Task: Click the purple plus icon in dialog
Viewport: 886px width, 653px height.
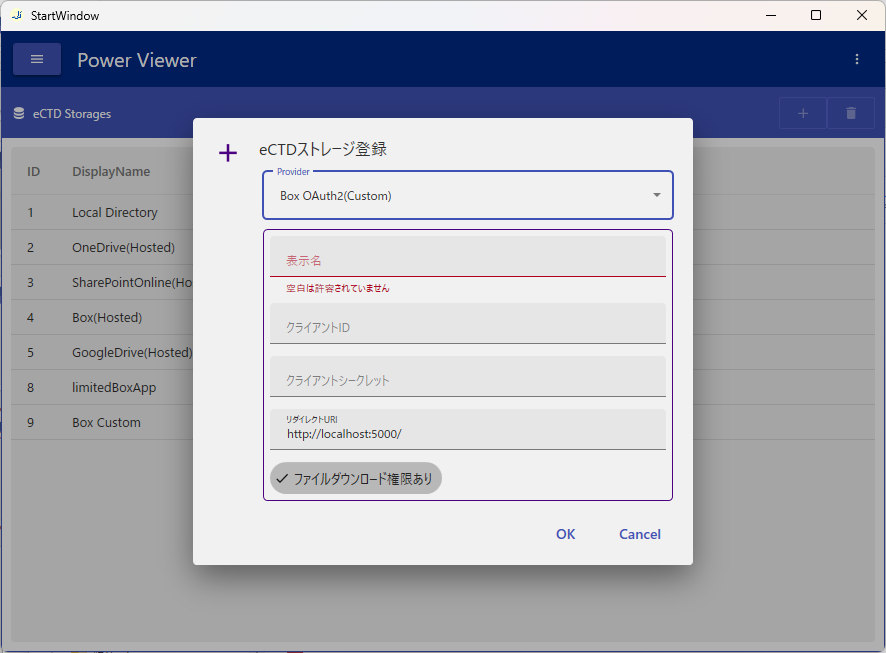Action: [228, 153]
